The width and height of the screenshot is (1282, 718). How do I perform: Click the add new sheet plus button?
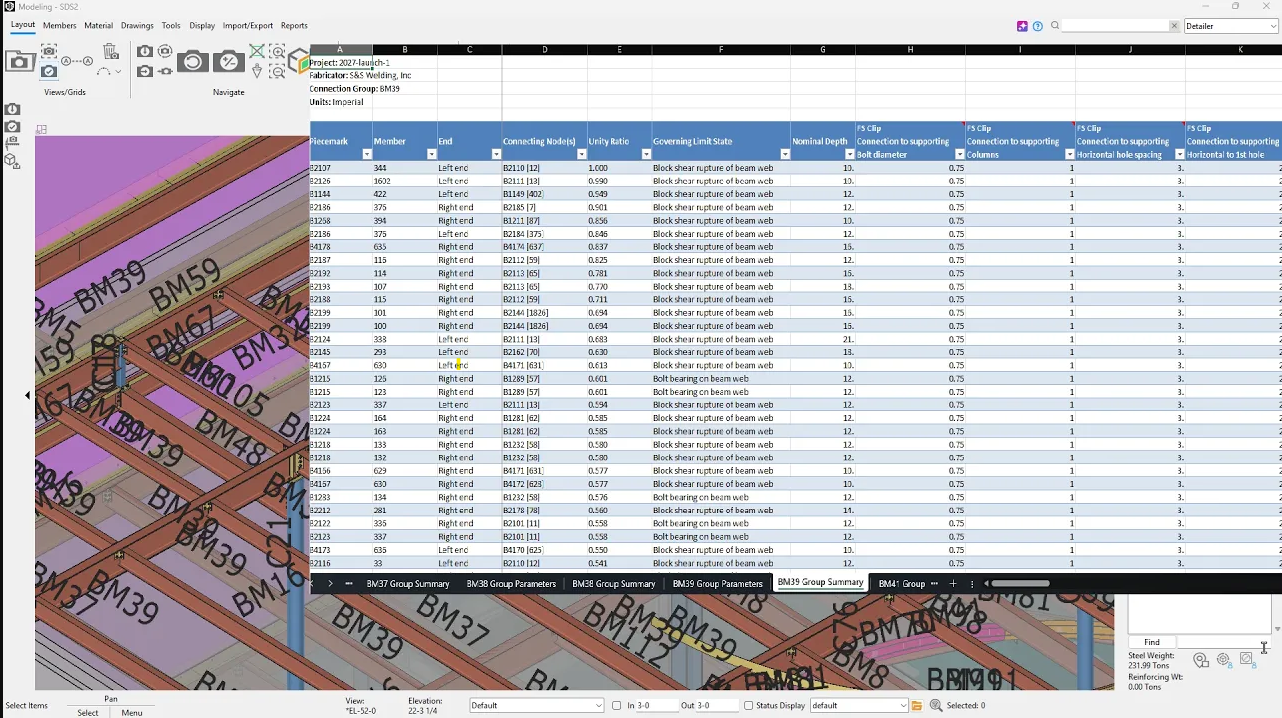tap(953, 584)
